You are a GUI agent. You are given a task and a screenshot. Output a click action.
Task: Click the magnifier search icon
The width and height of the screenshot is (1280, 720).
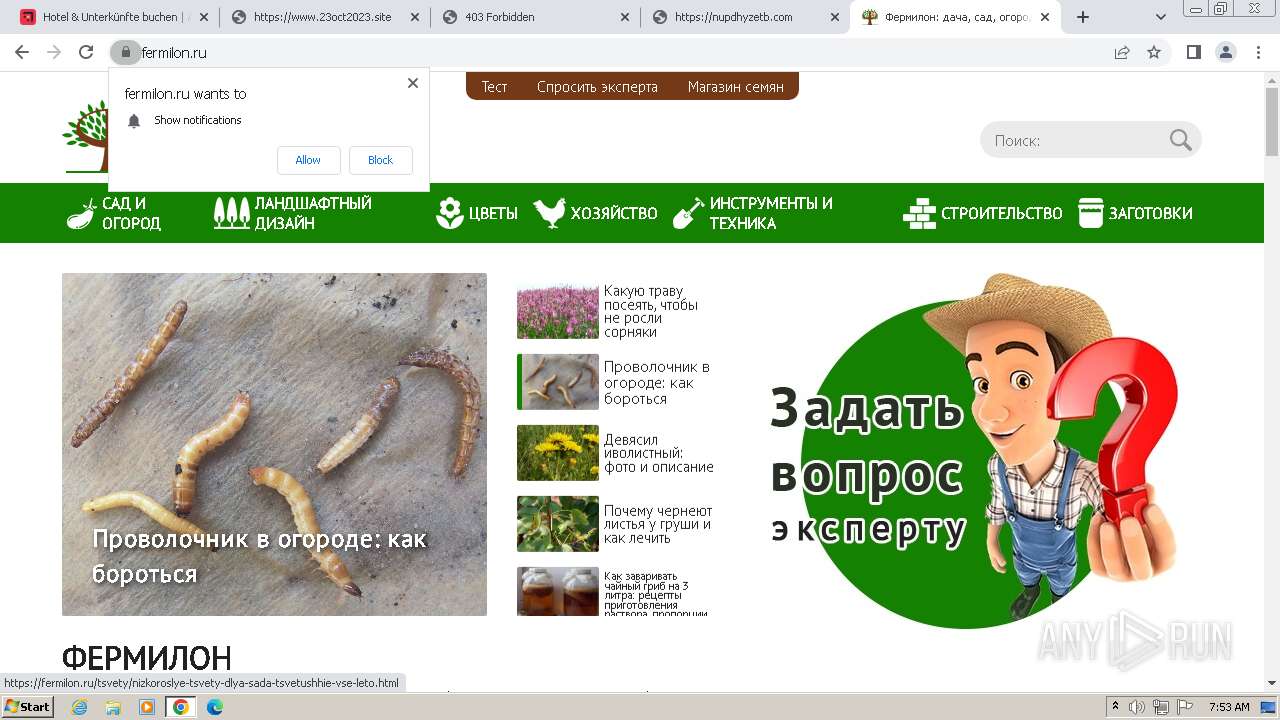[1181, 140]
